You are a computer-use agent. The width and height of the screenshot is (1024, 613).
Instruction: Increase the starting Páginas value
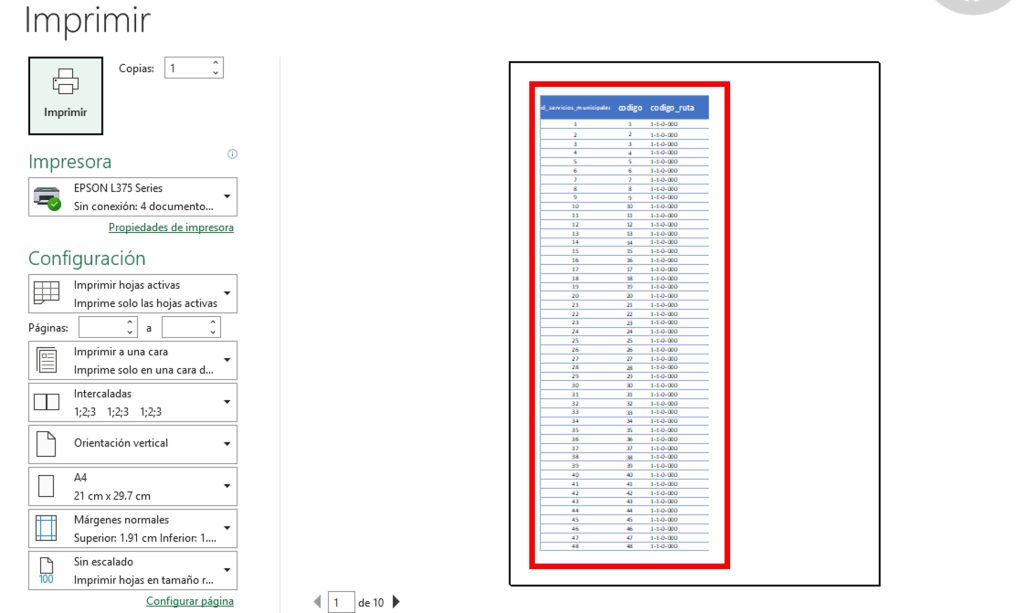pyautogui.click(x=130, y=322)
